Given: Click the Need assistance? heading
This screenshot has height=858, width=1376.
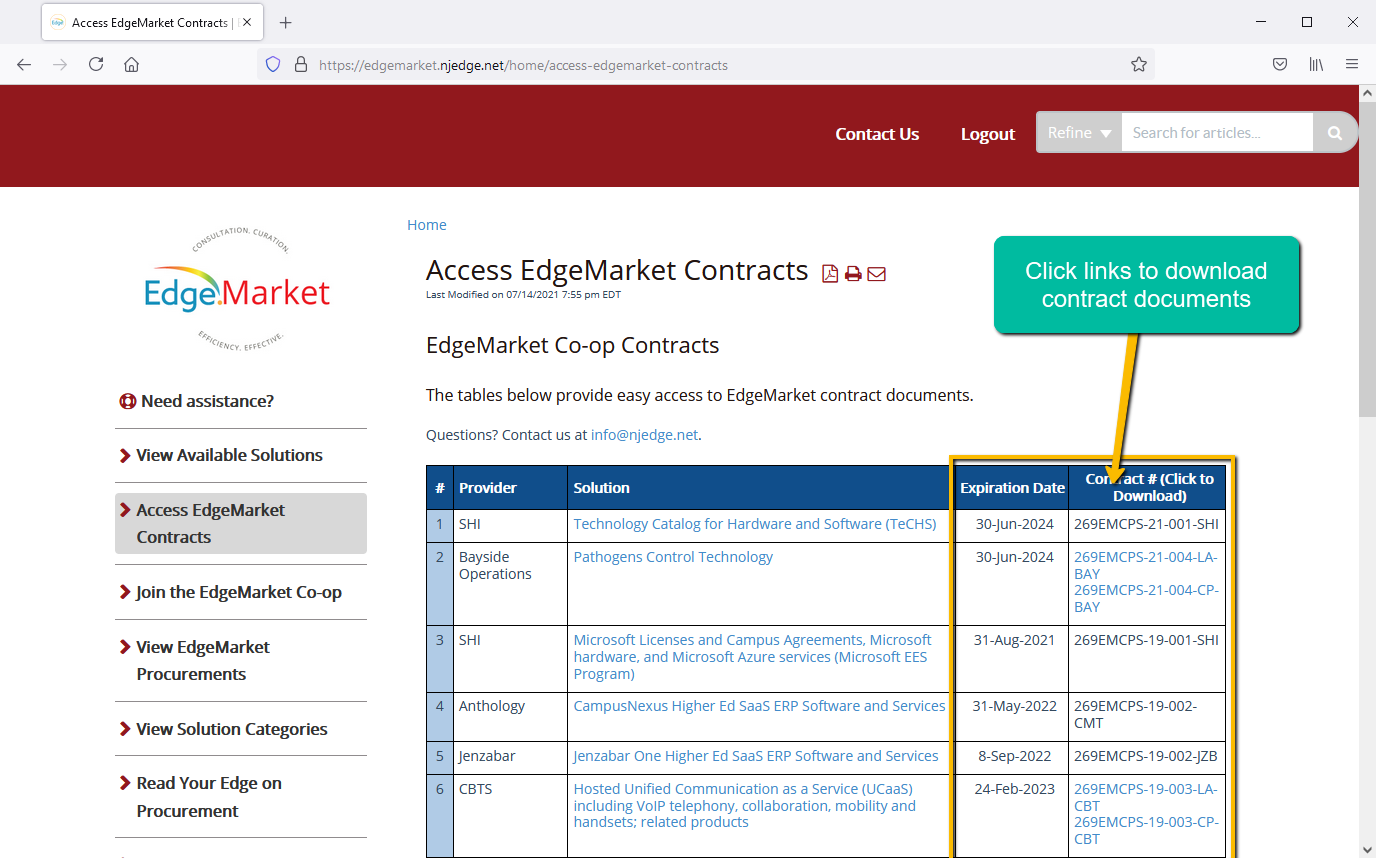Looking at the screenshot, I should (207, 401).
